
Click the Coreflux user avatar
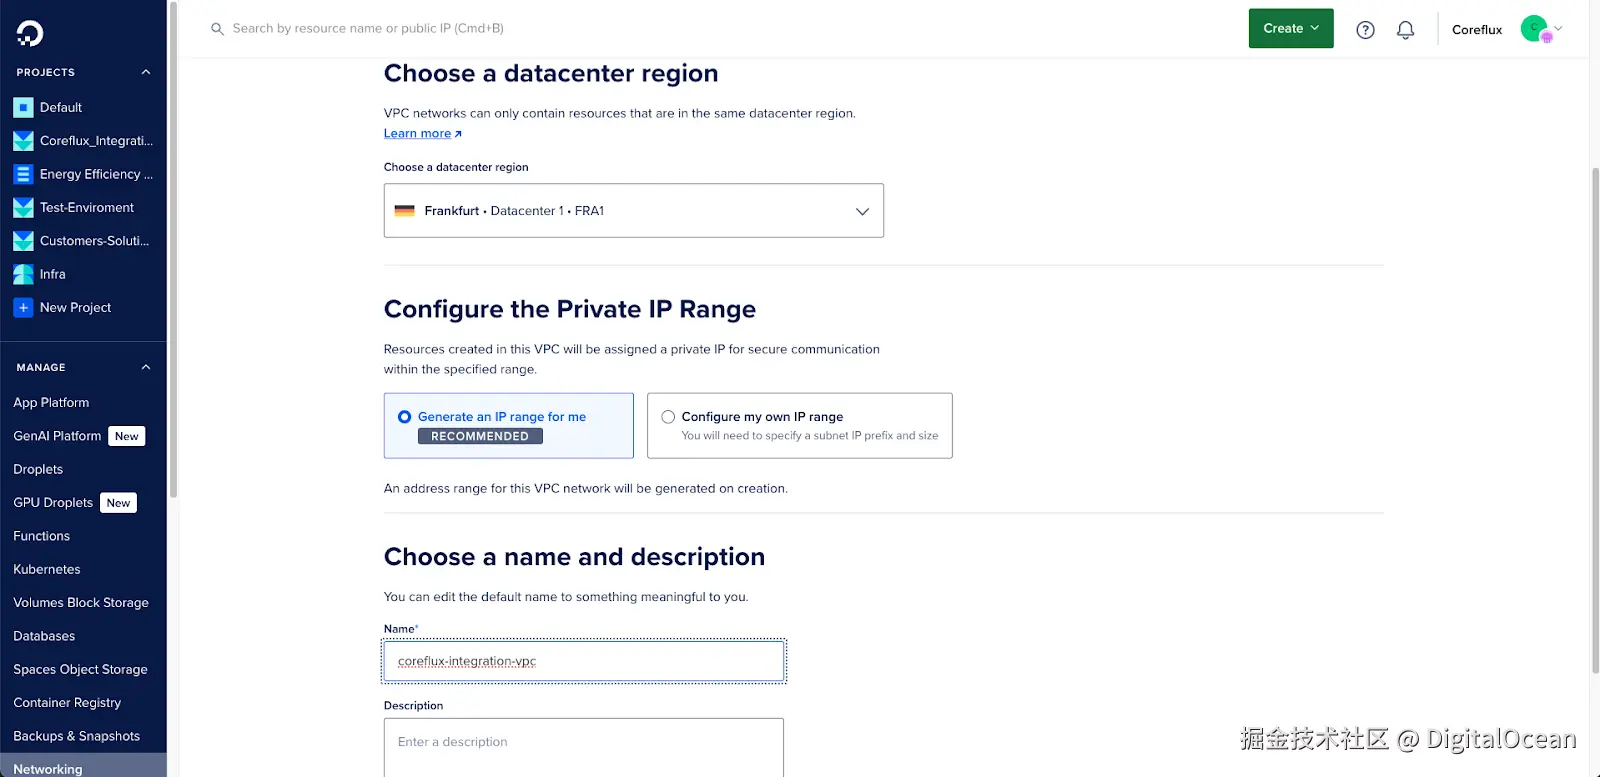pos(1534,29)
